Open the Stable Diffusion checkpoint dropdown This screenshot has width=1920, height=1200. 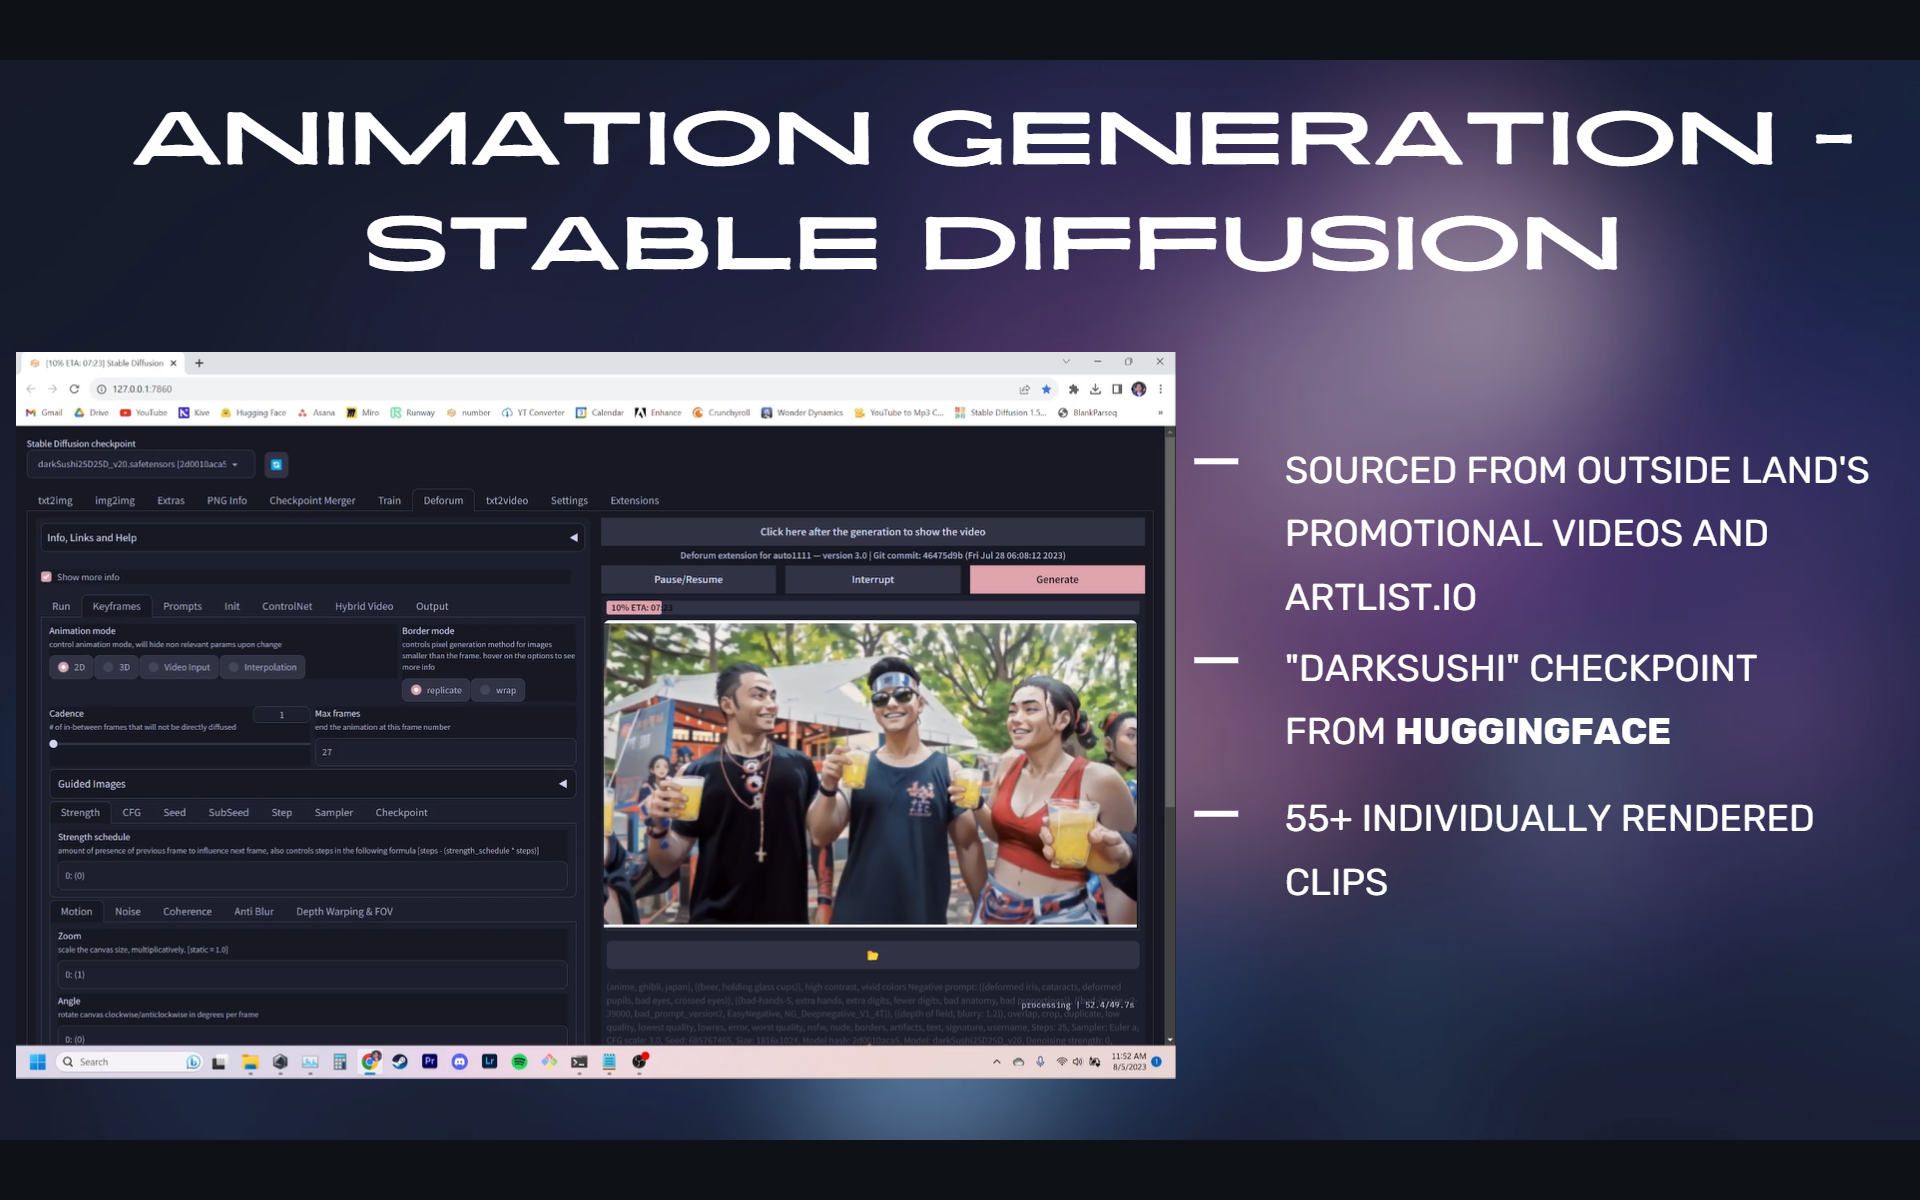point(139,464)
